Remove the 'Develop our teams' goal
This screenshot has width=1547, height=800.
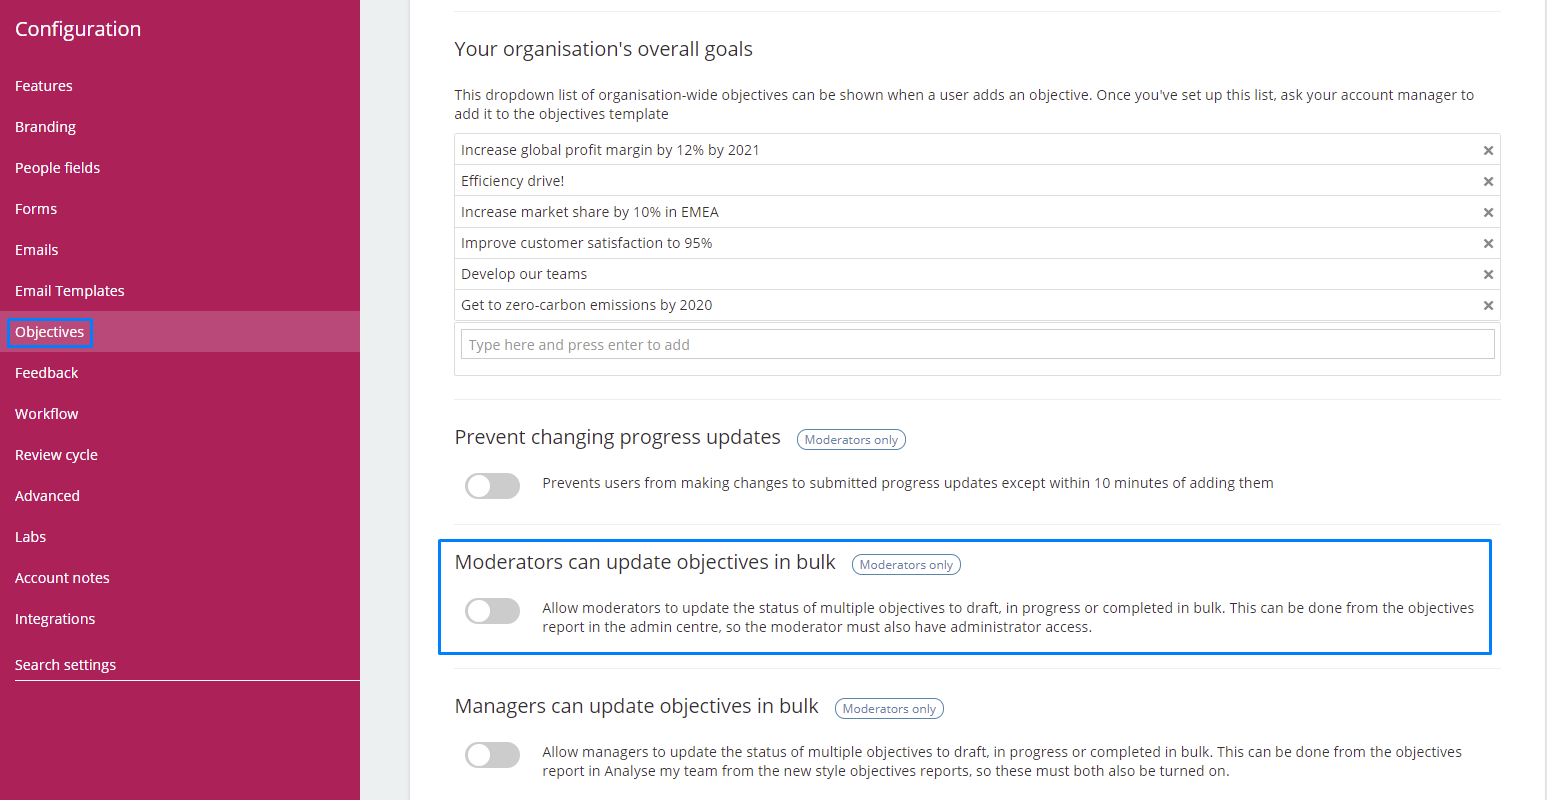[1488, 274]
